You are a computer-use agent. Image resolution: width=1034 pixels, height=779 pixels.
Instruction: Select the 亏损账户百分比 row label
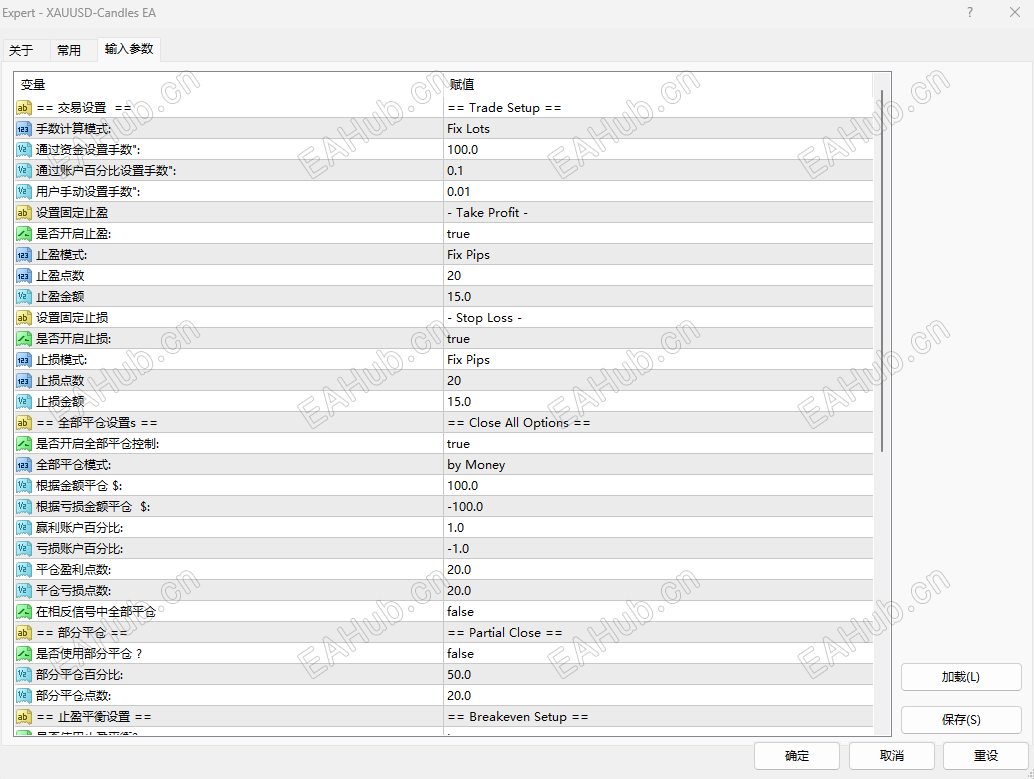click(x=79, y=549)
